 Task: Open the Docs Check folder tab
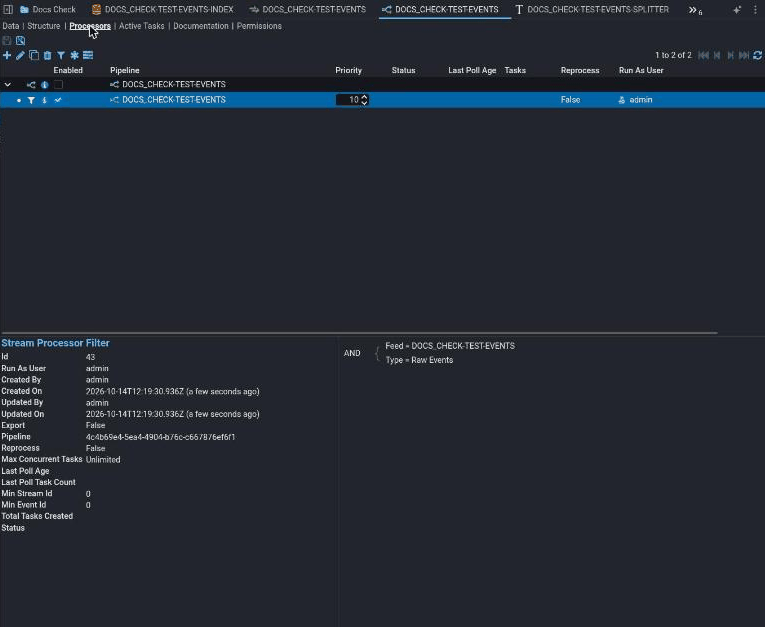(x=48, y=9)
